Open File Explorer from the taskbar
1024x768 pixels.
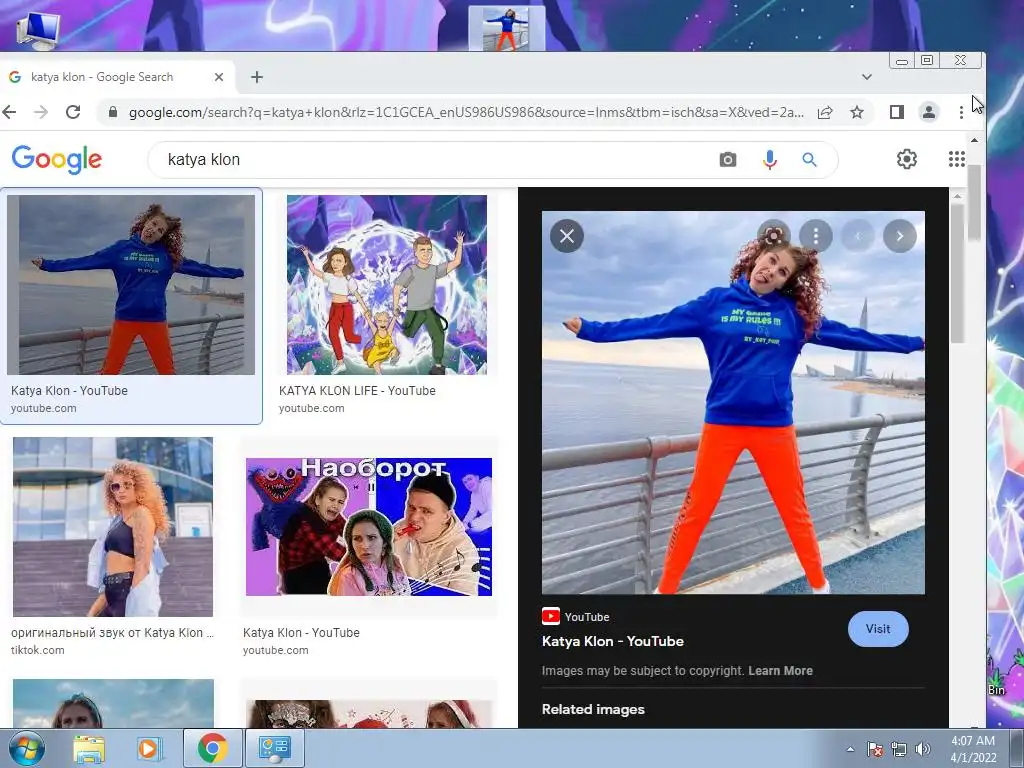tap(89, 748)
